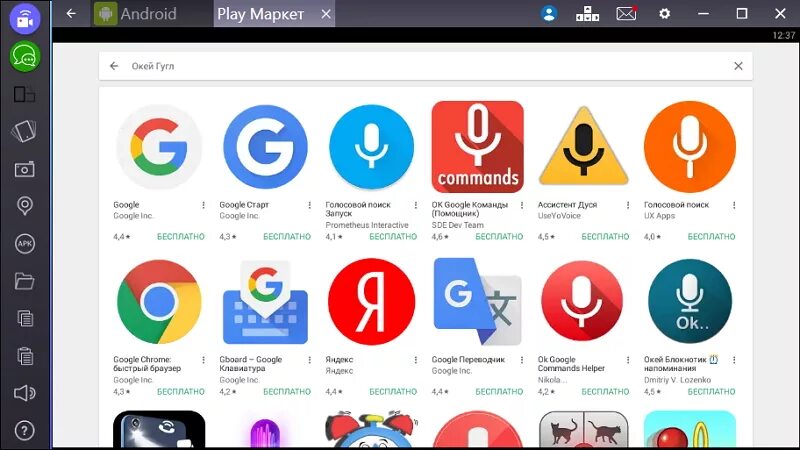The height and width of the screenshot is (450, 800).
Task: Open overflow menu for Голосовой поиск Запуск
Action: 416,205
